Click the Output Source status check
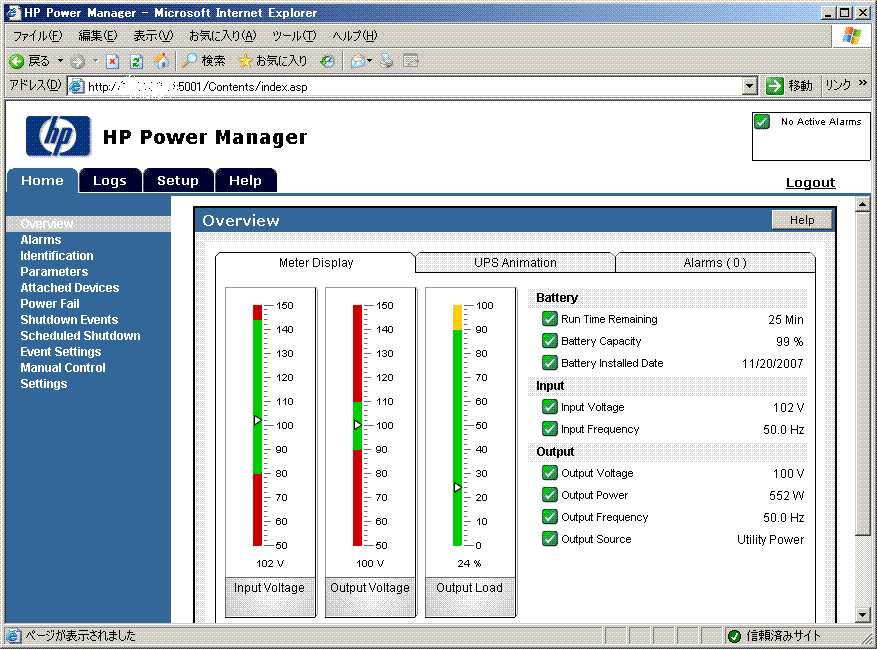Viewport: 877px width, 649px height. (549, 539)
